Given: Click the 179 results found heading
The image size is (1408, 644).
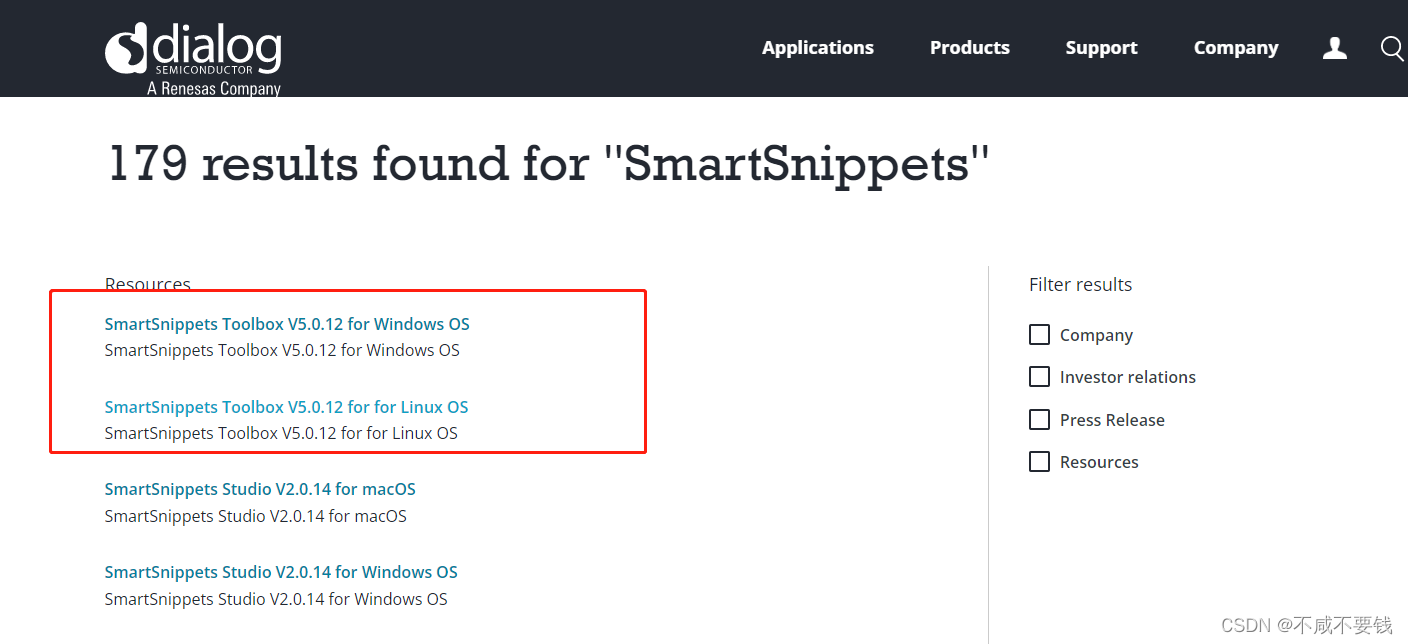Looking at the screenshot, I should click(x=548, y=163).
